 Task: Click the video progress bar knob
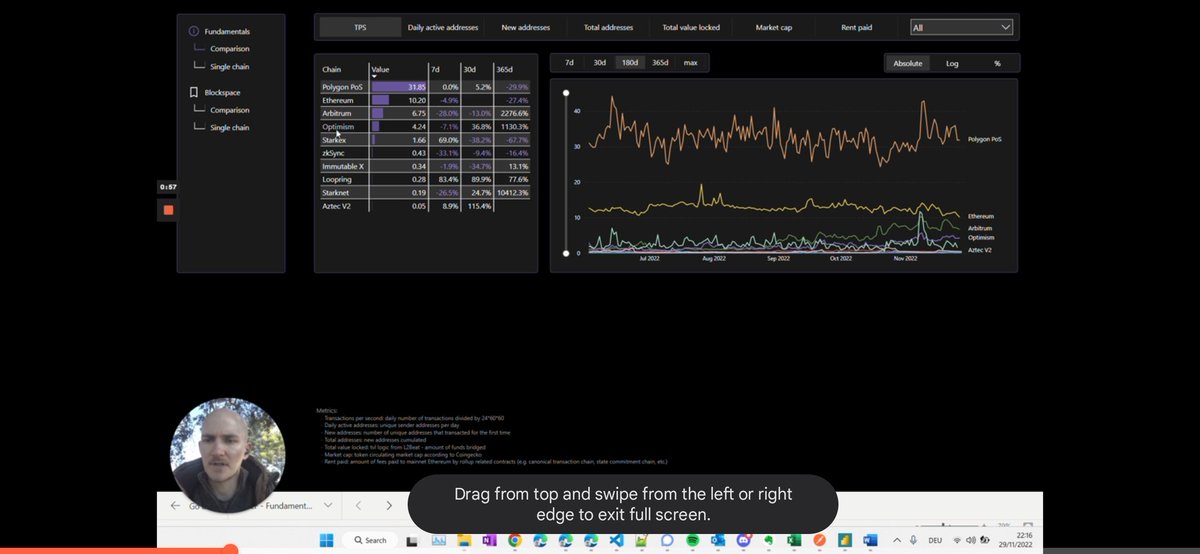pos(229,550)
